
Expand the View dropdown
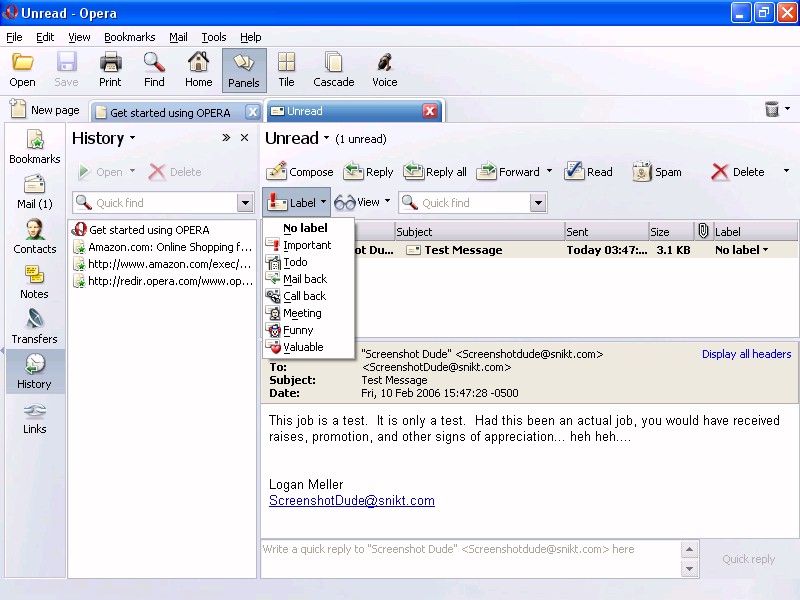click(x=363, y=203)
